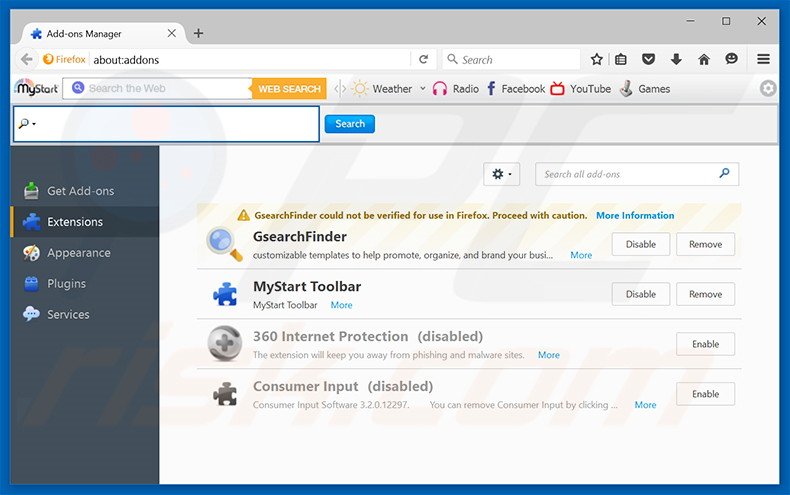Screen dimensions: 790x495
Task: Show More details for Consumer Input
Action: pyautogui.click(x=645, y=405)
